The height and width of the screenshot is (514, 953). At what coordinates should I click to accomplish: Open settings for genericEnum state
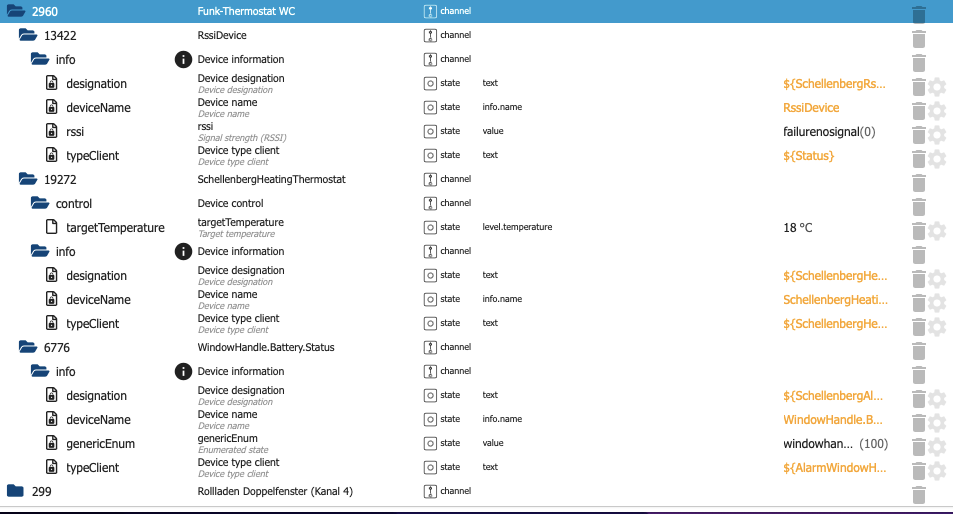(936, 447)
